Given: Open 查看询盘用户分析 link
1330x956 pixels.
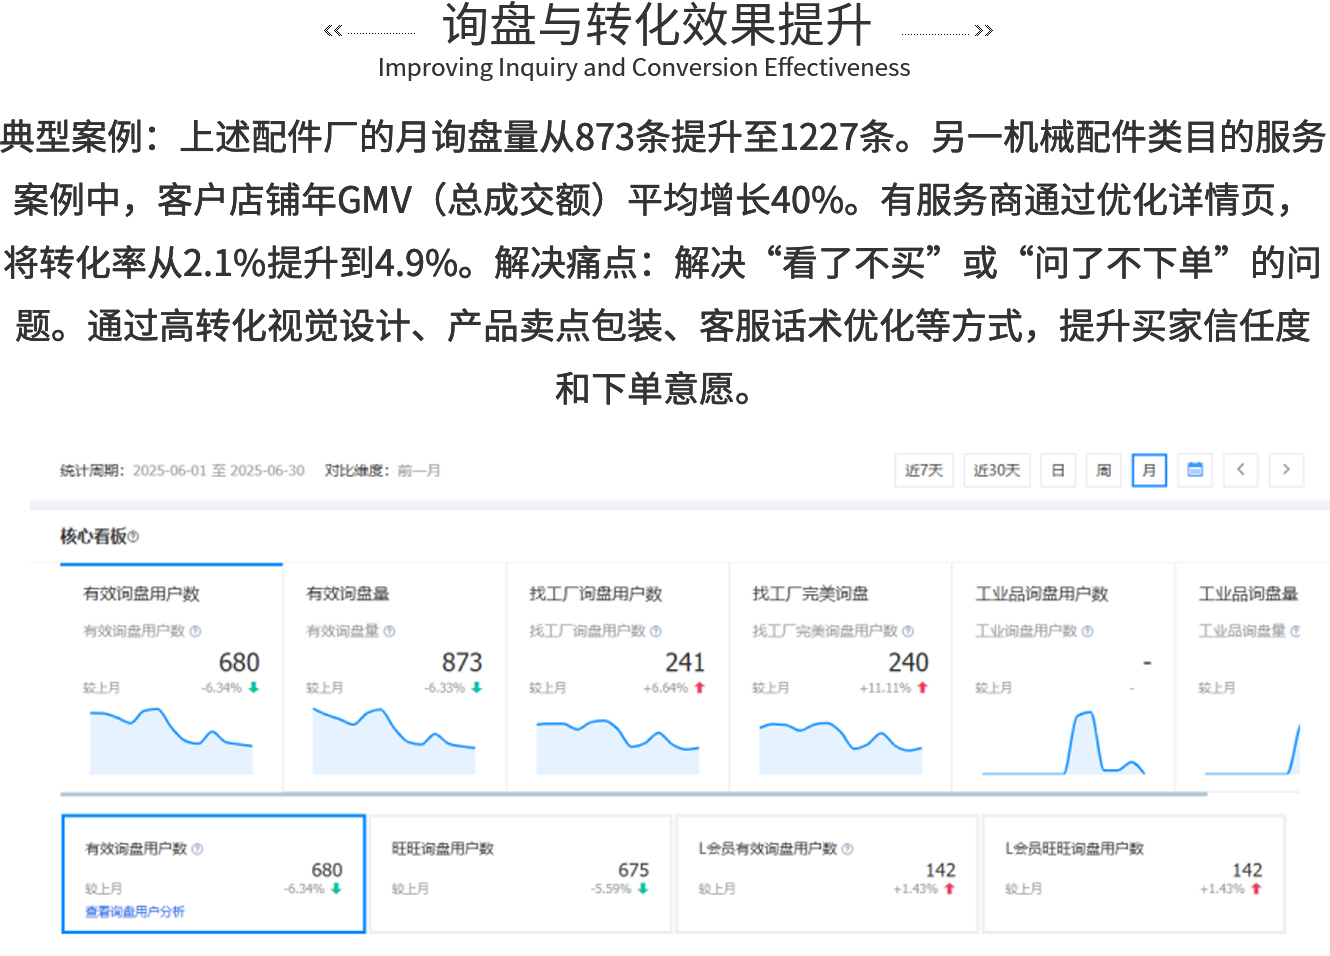Looking at the screenshot, I should pyautogui.click(x=135, y=912).
